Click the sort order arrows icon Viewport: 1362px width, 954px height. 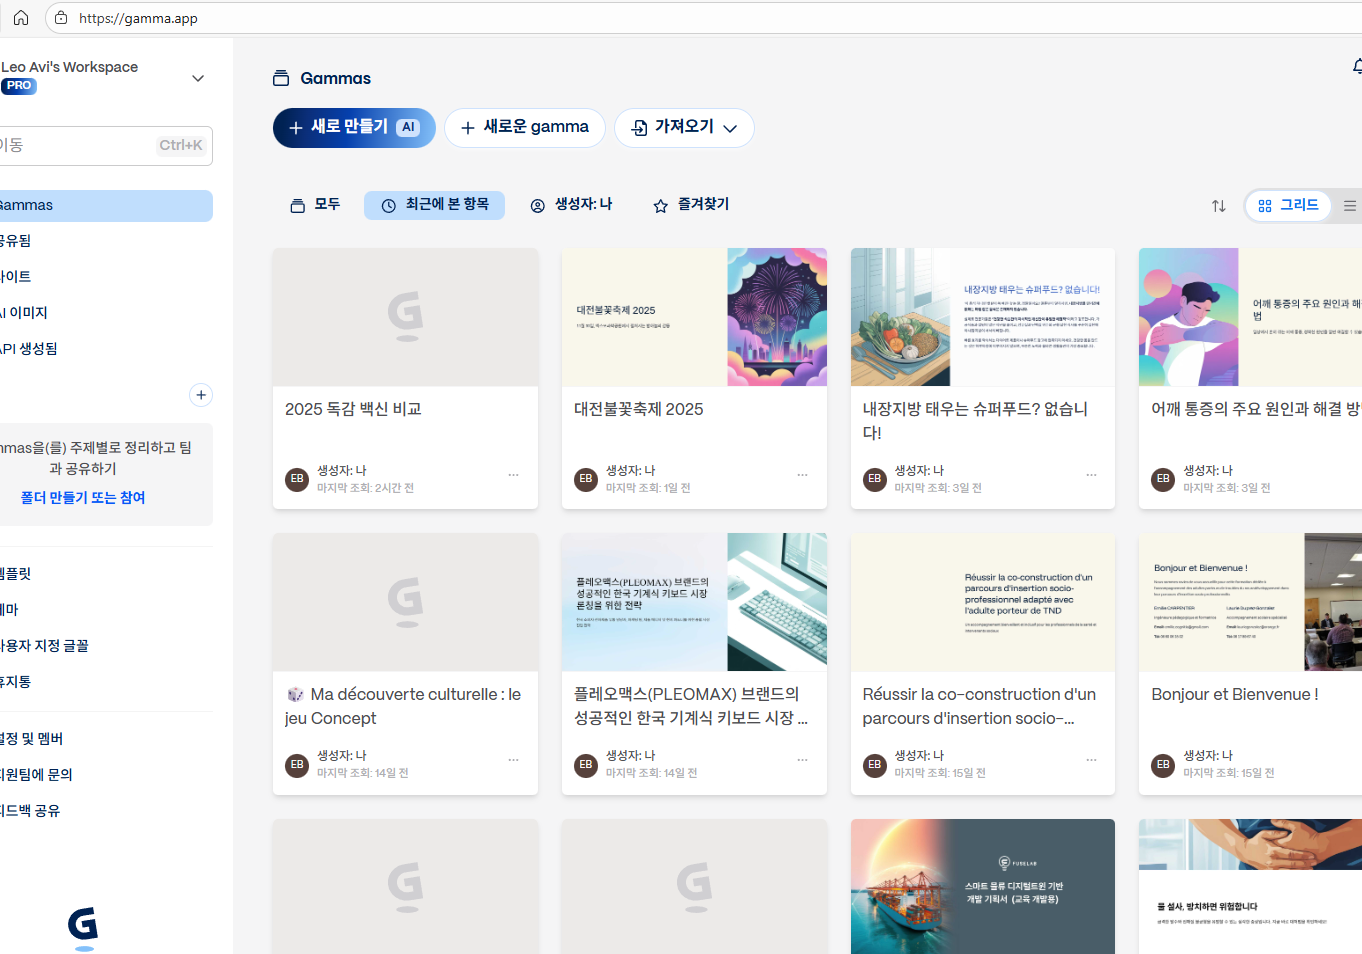tap(1218, 206)
